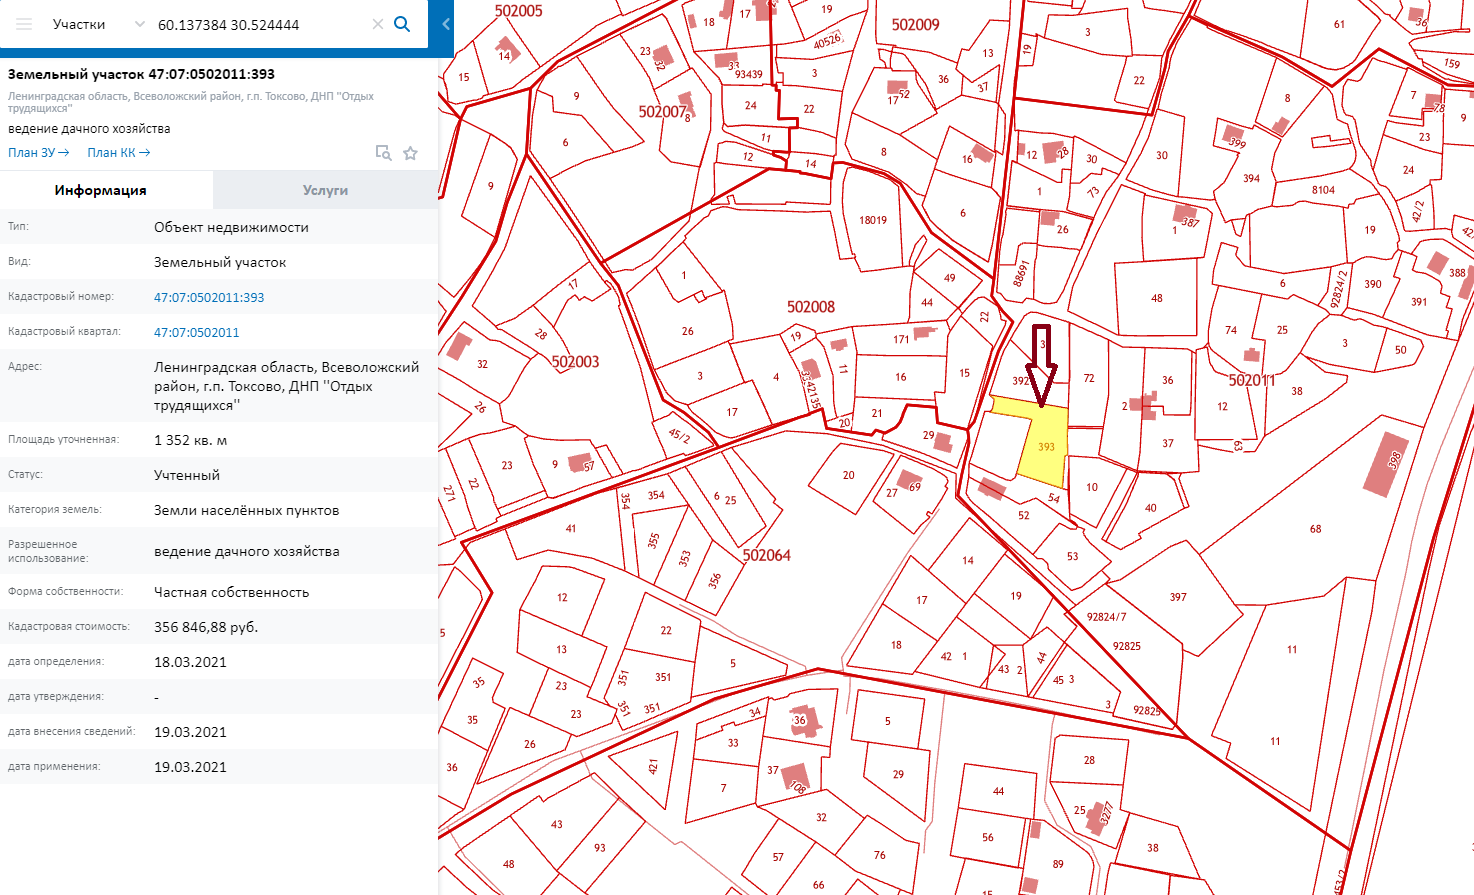Click the Вид value Земельный участок
This screenshot has height=895, width=1474.
point(220,262)
